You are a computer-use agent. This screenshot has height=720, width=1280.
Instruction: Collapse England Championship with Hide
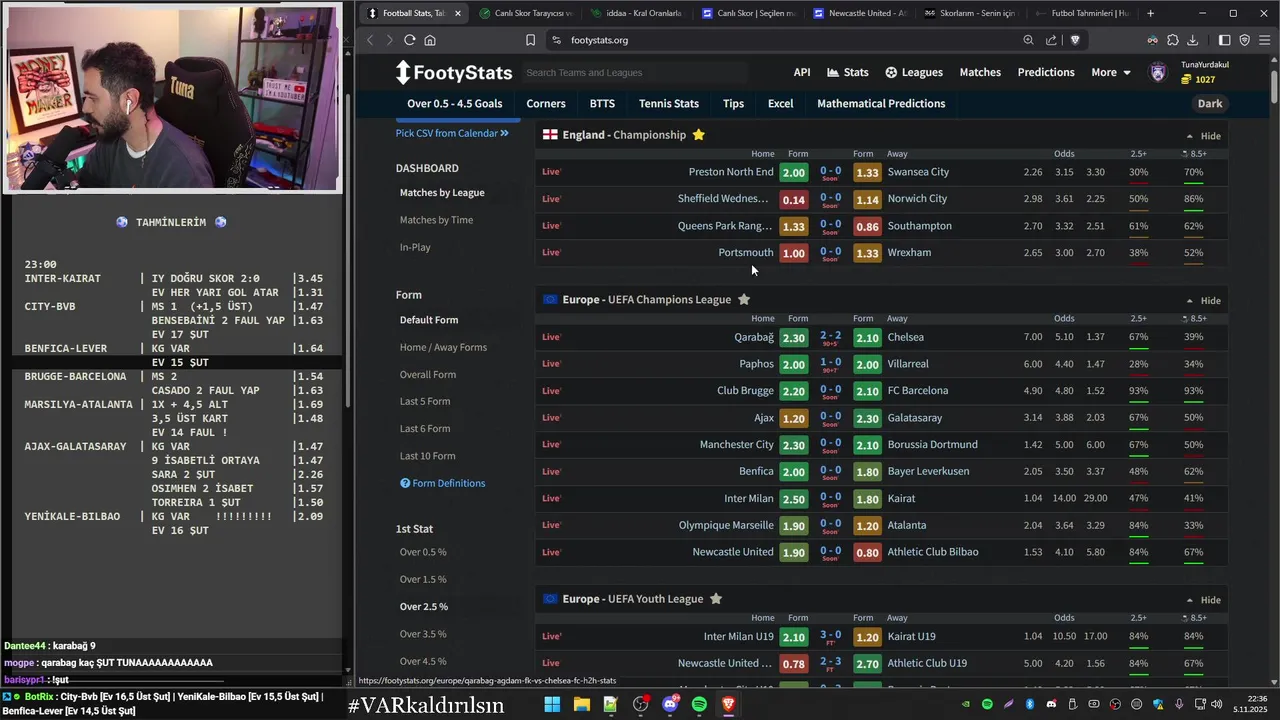(x=1203, y=136)
